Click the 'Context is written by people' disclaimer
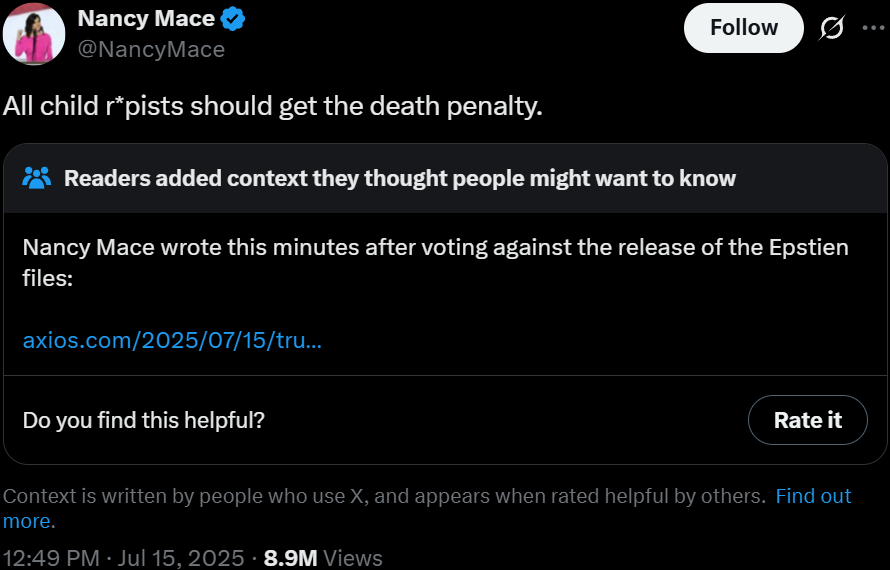 tap(384, 496)
